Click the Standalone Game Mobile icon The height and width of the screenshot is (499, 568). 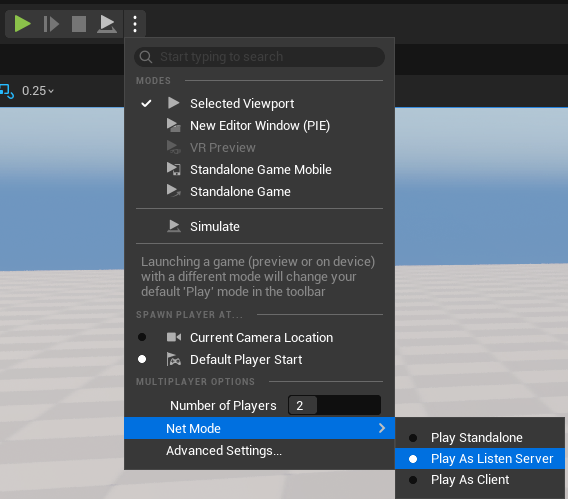(x=174, y=169)
